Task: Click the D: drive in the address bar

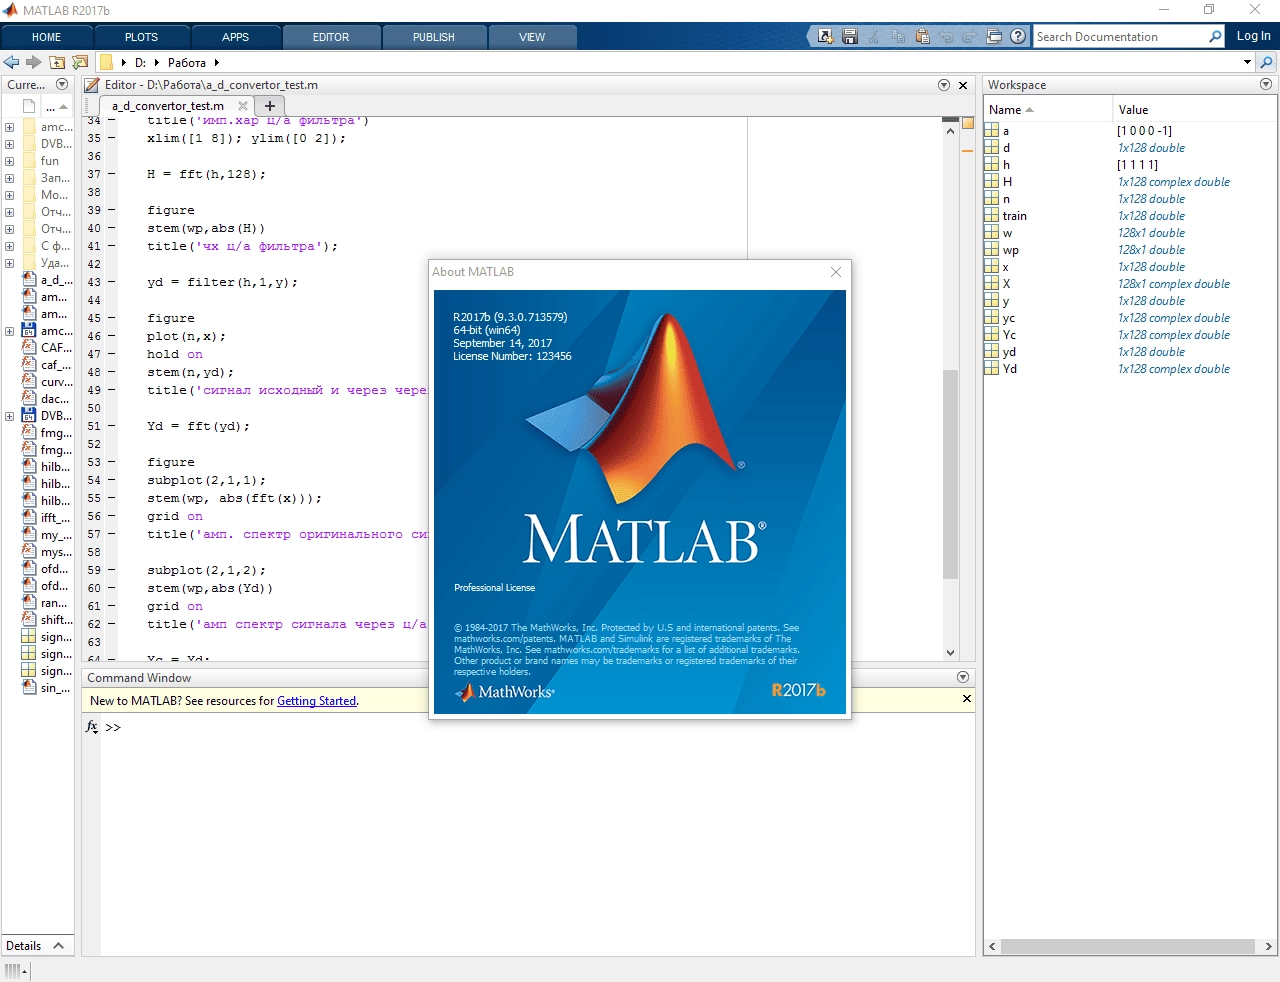Action: 141,62
